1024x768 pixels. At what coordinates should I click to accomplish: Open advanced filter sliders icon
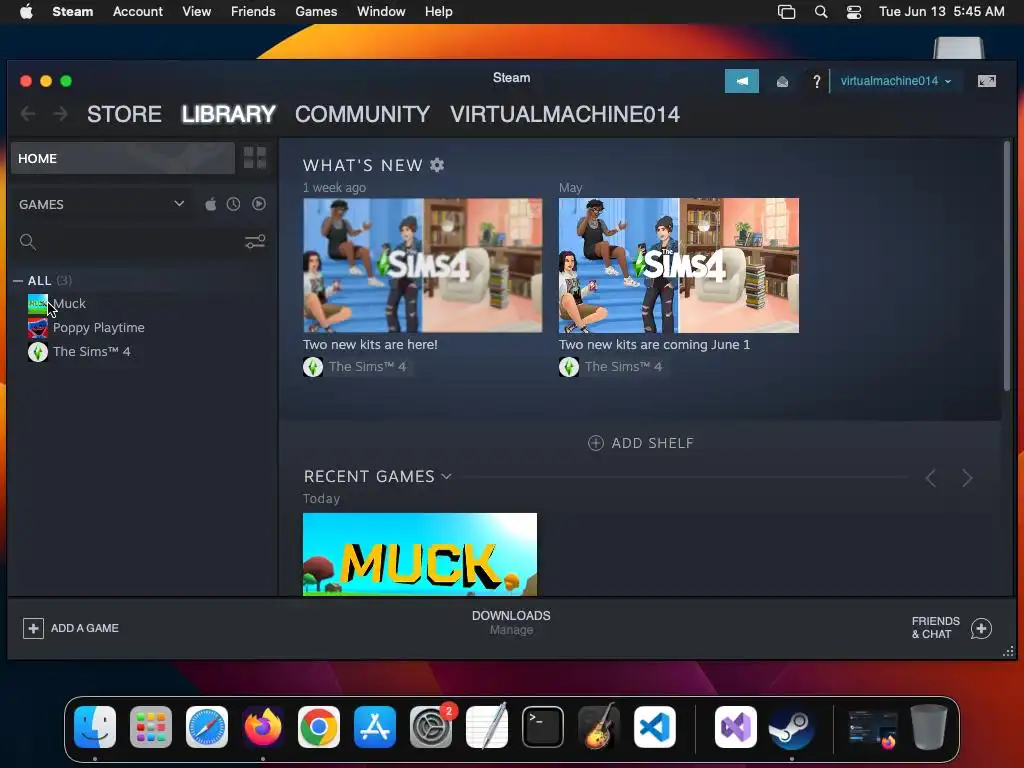[x=255, y=242]
